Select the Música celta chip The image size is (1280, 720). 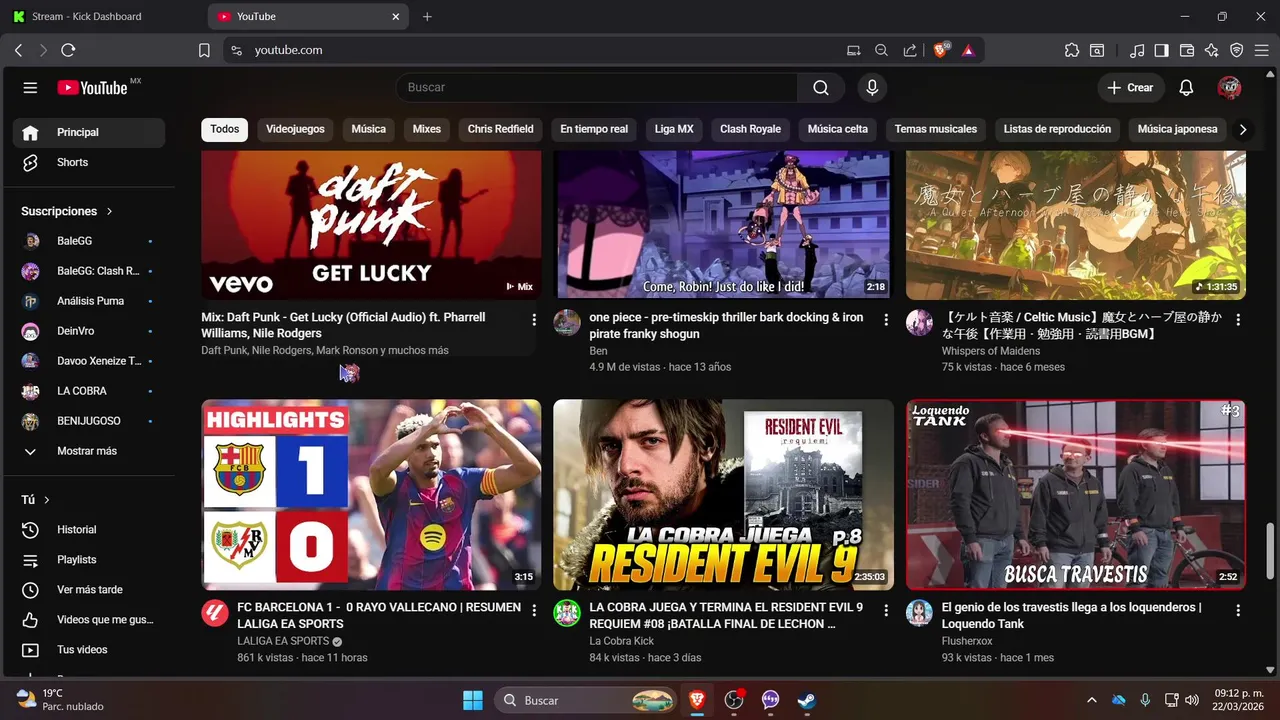(x=838, y=129)
